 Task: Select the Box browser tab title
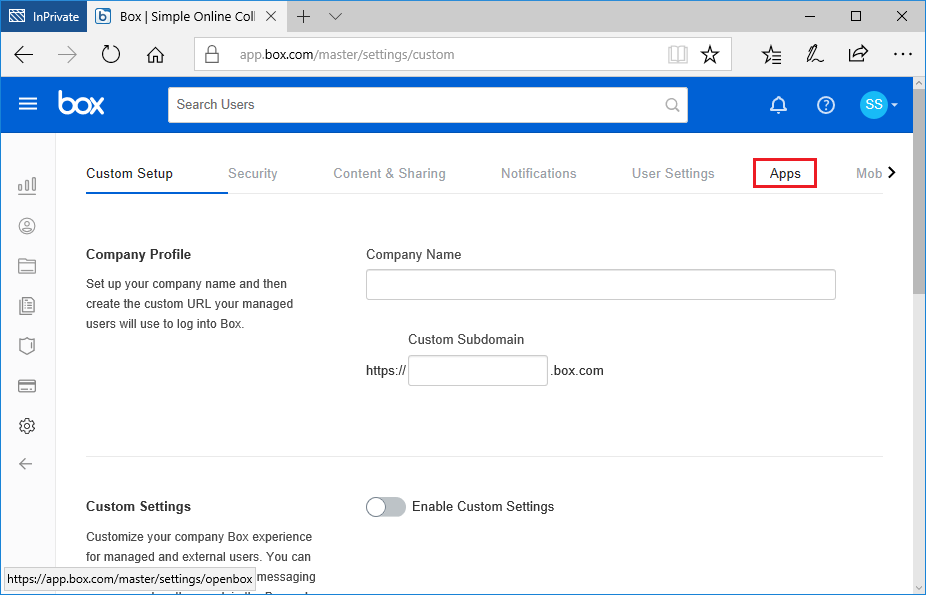click(187, 17)
